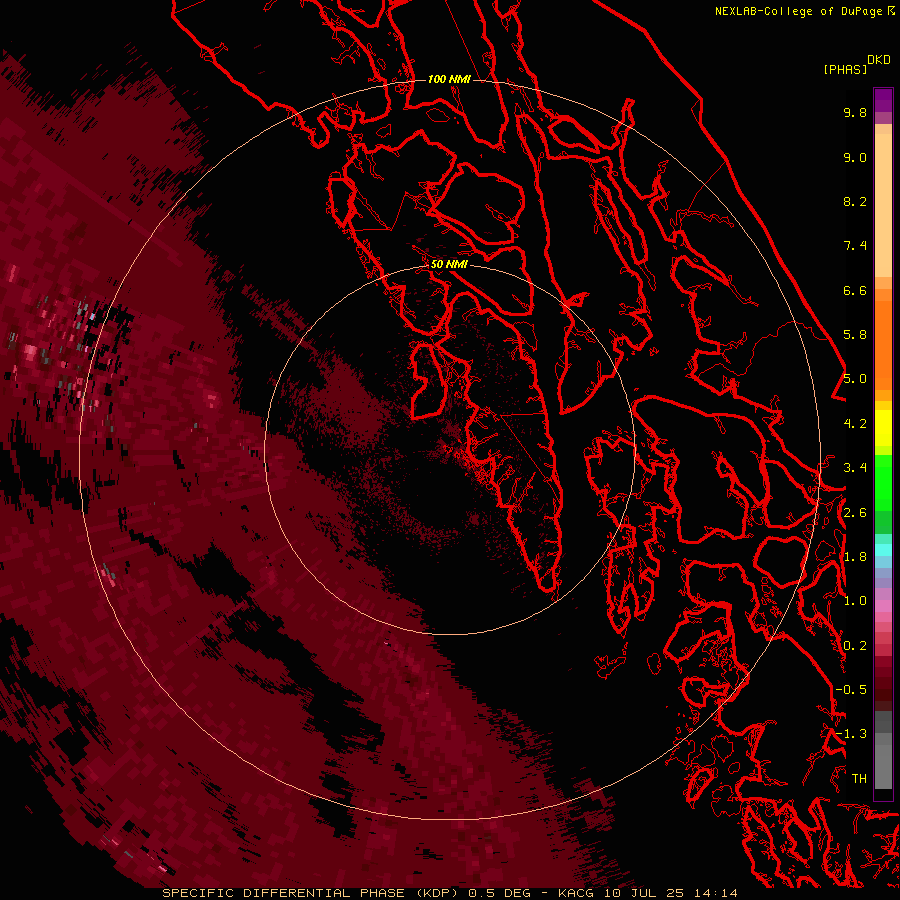Click the 14:14 timestamp
This screenshot has height=900, width=900.
[715, 893]
